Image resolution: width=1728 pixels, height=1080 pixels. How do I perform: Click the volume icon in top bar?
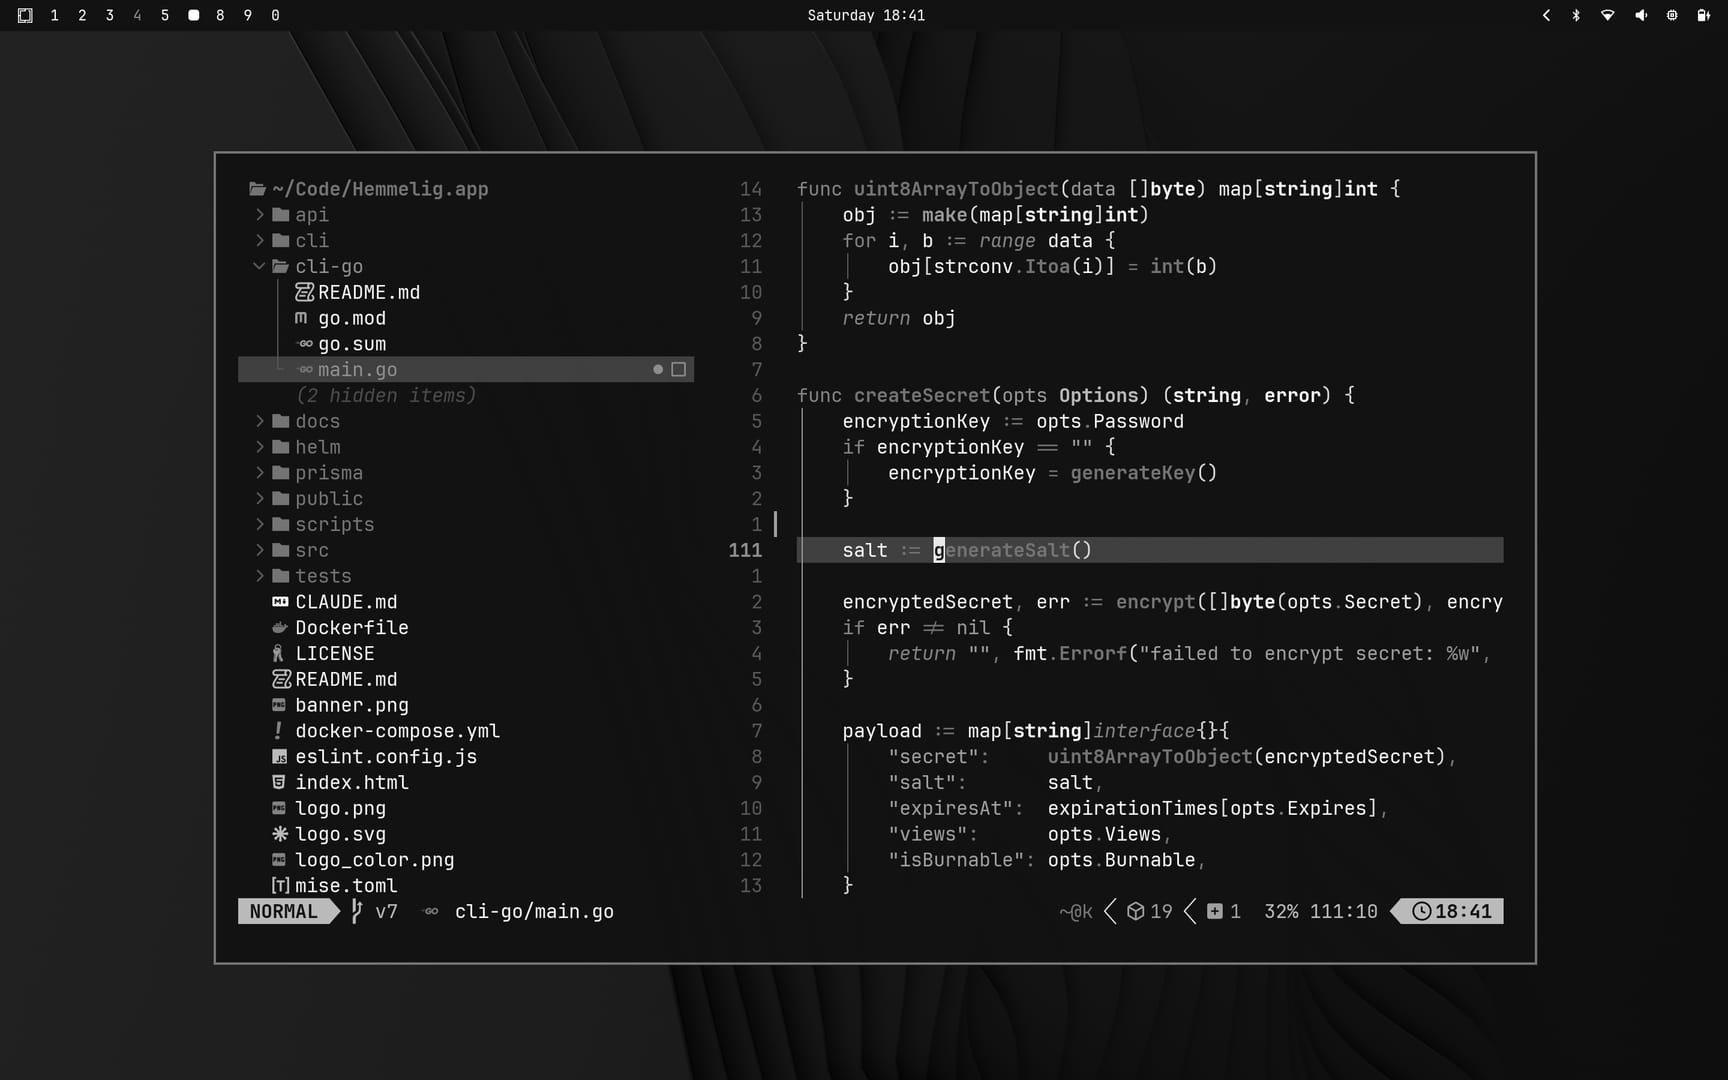pos(1640,15)
